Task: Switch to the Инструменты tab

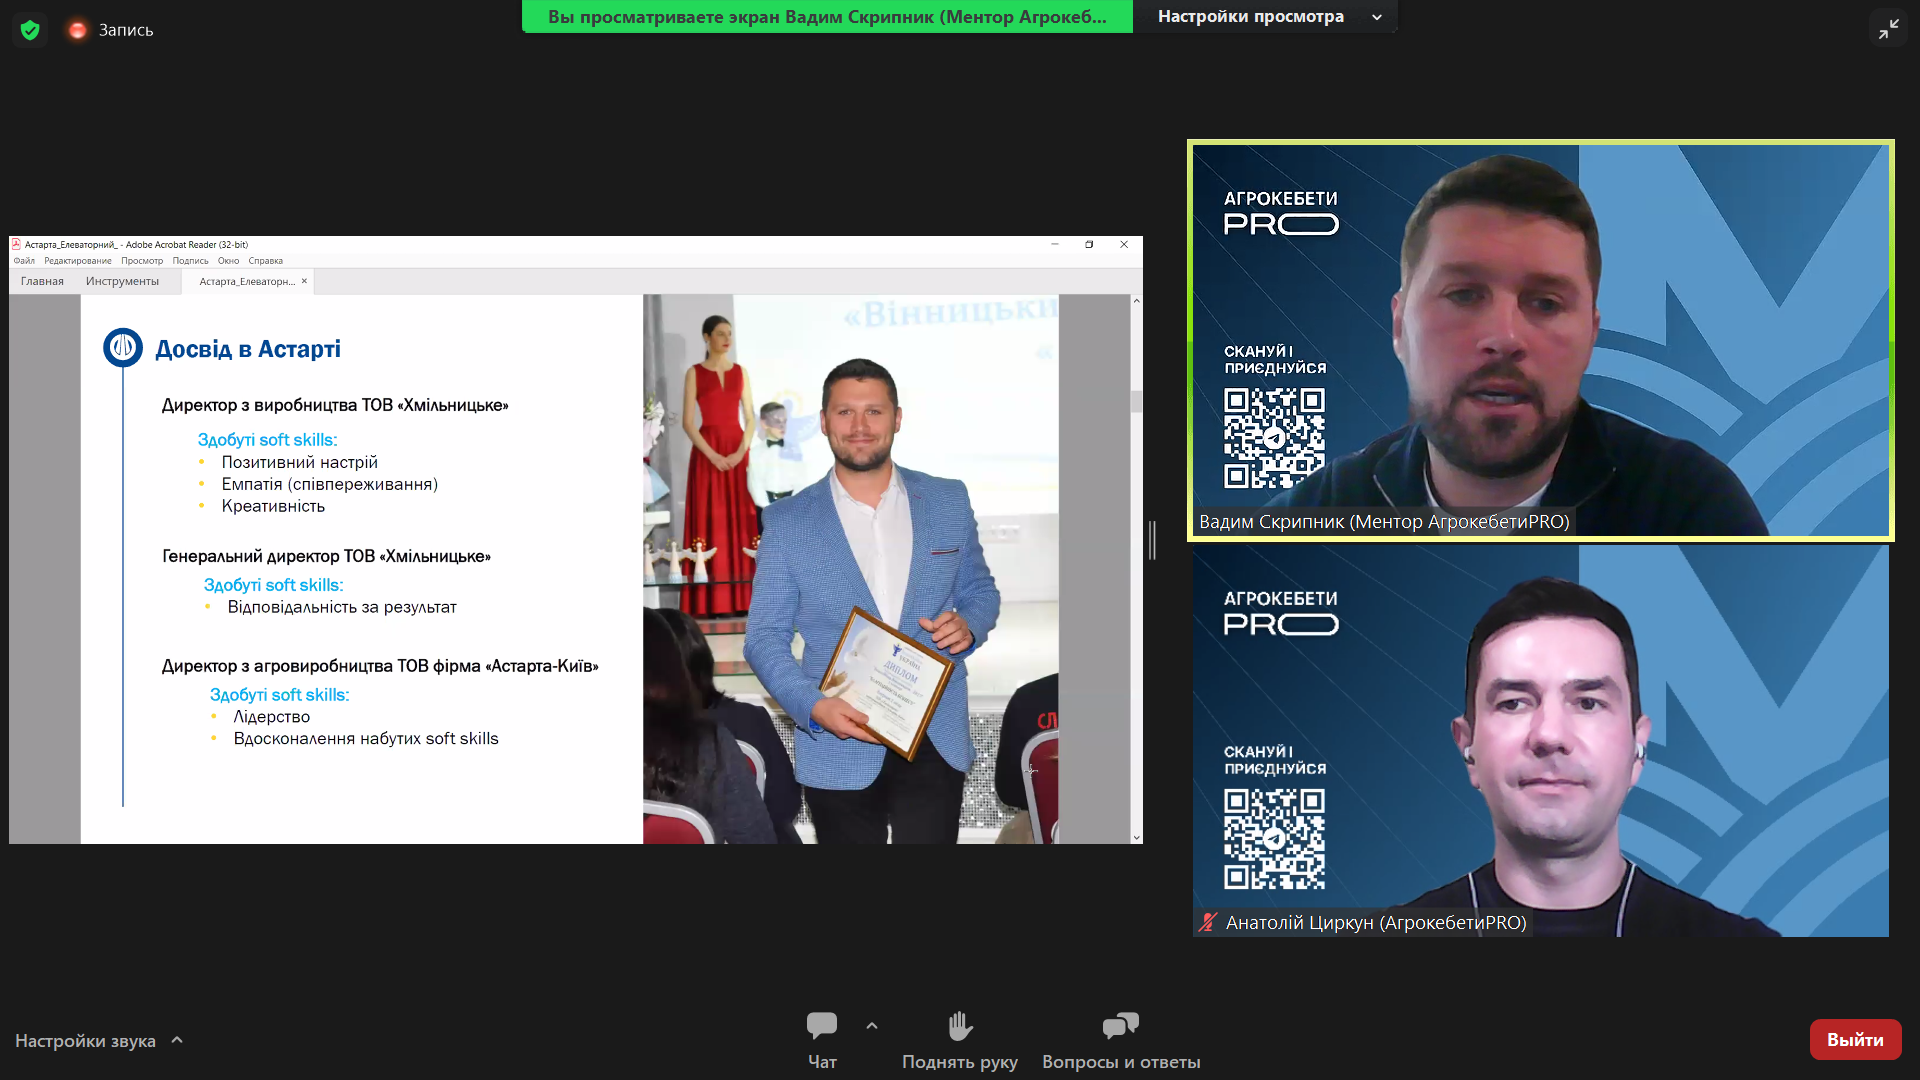Action: click(x=122, y=281)
